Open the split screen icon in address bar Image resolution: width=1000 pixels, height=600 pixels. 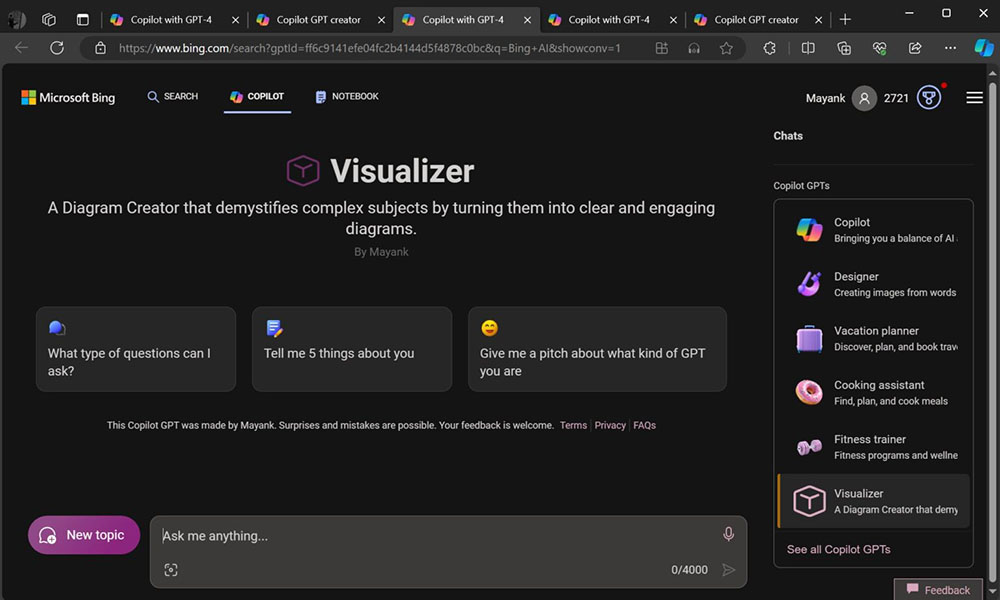(661, 48)
